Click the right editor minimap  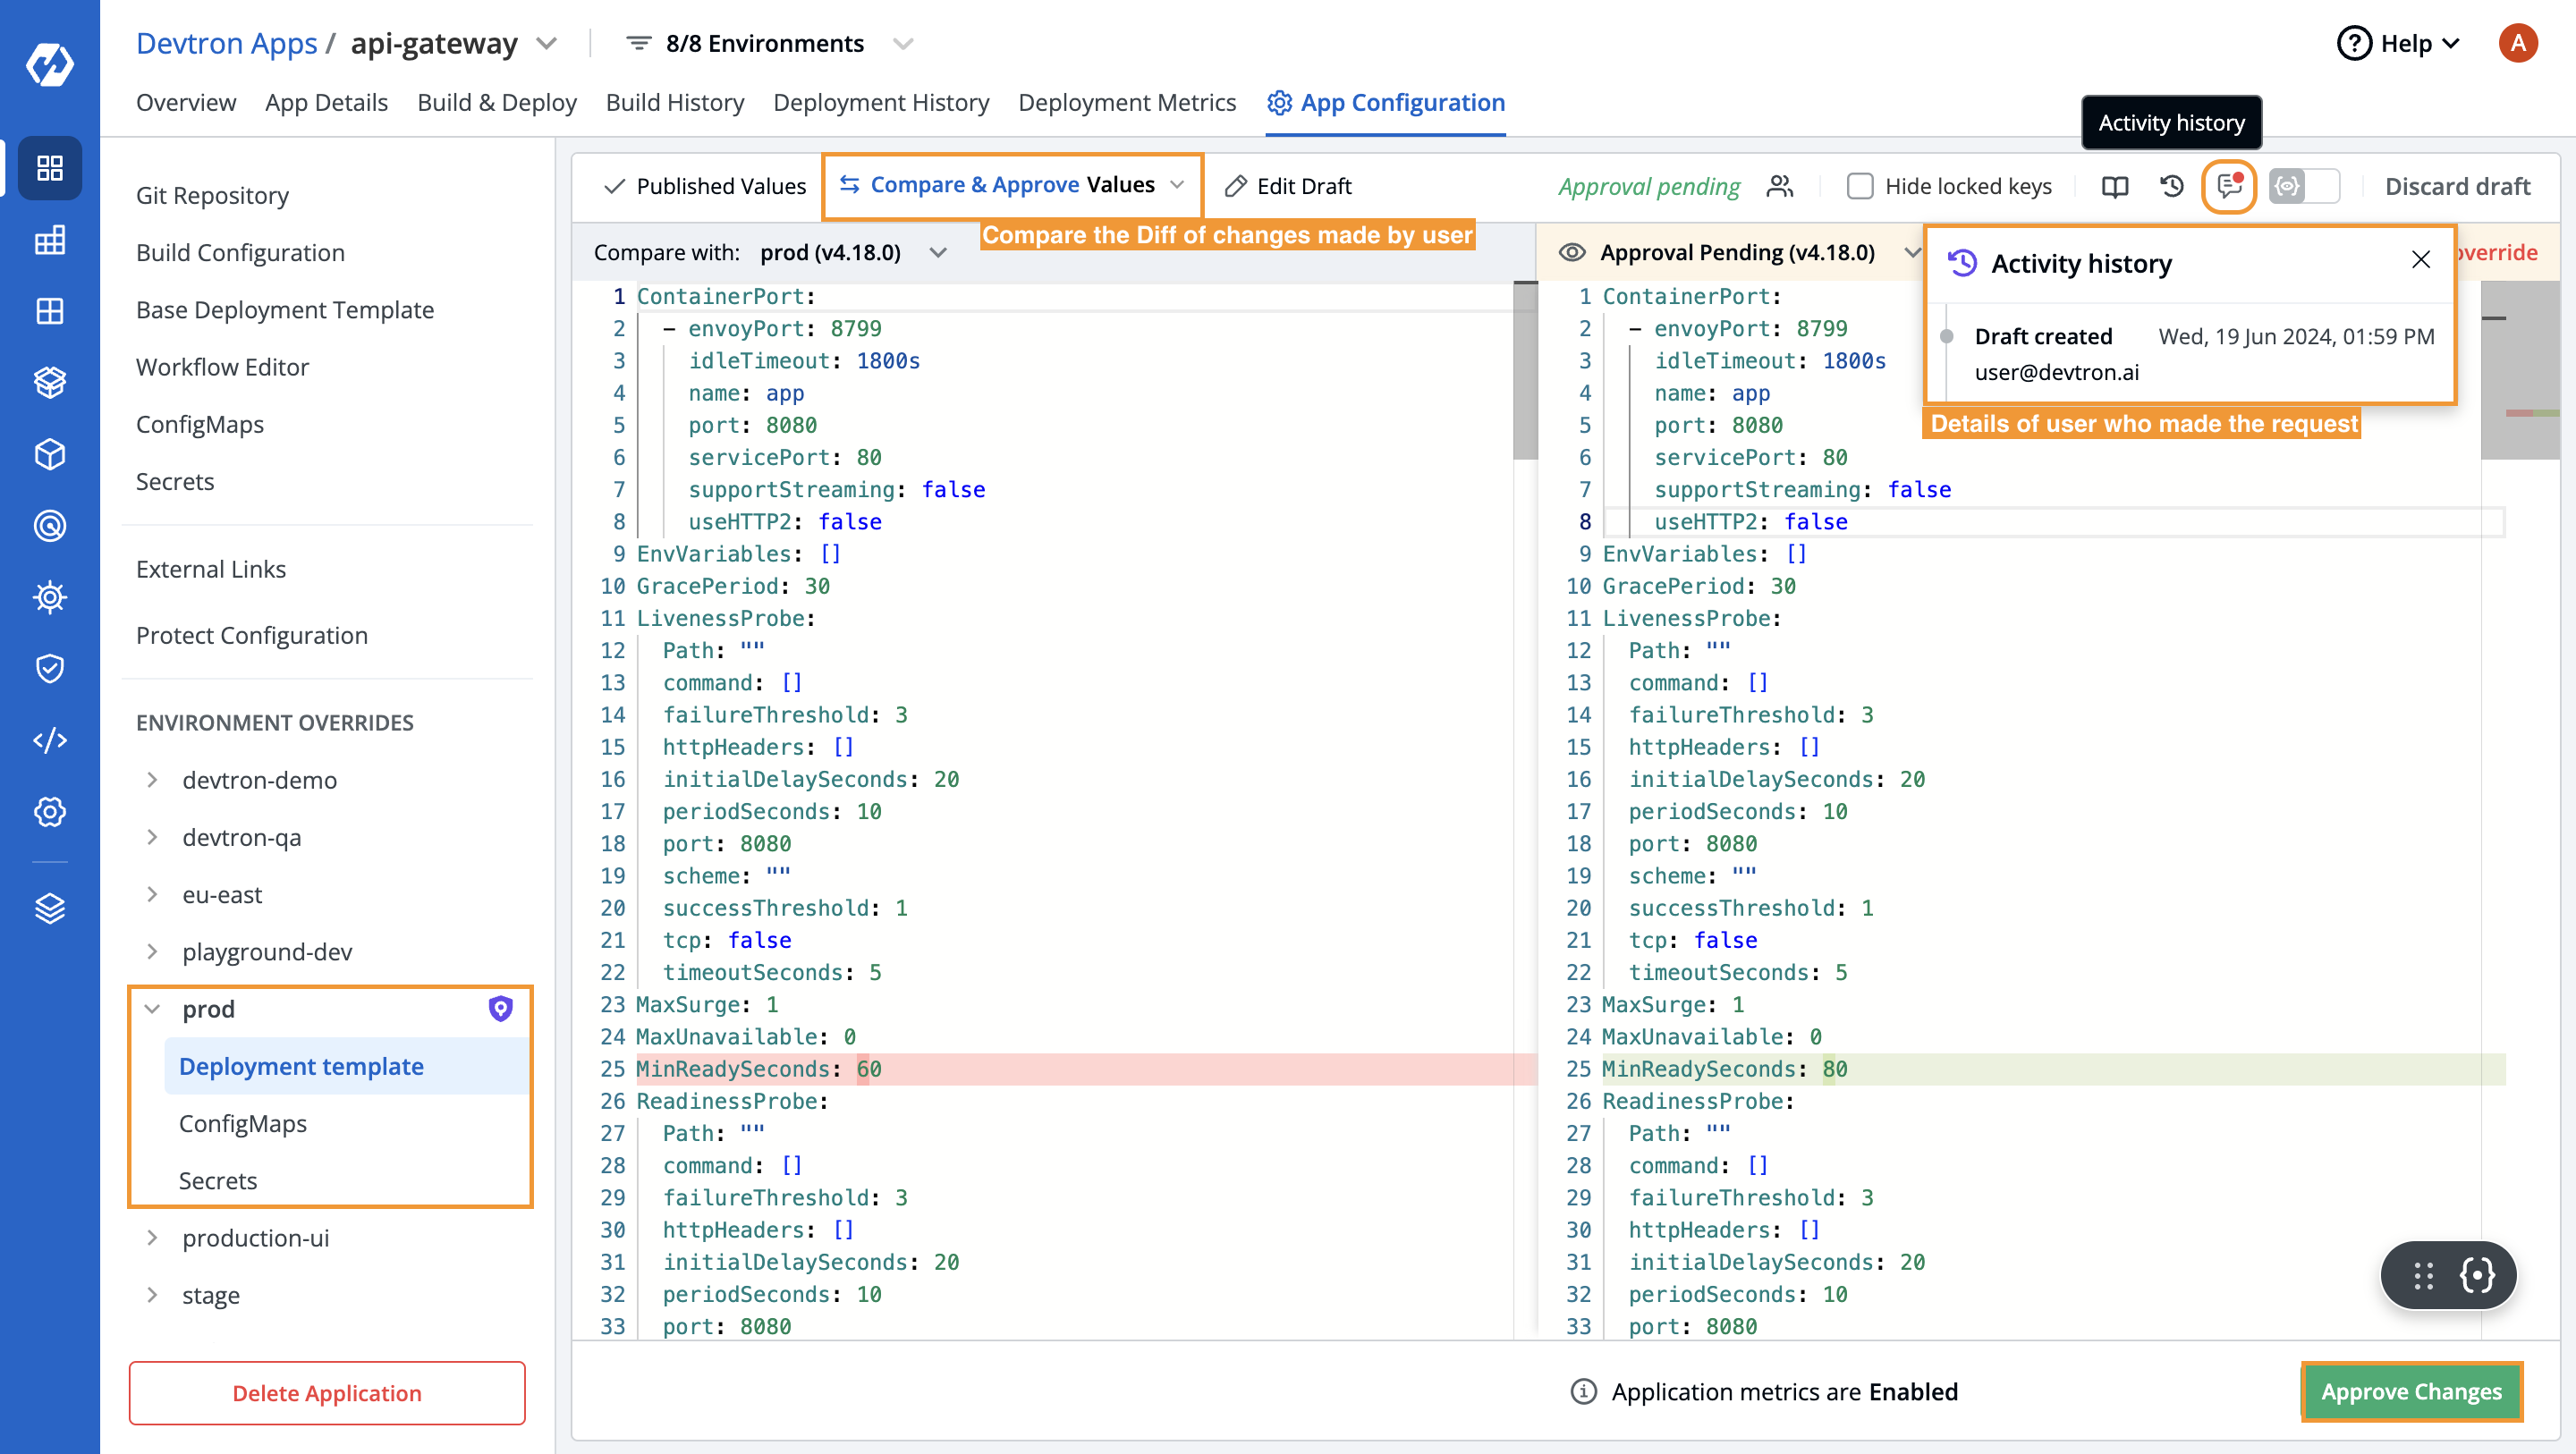[x=2519, y=370]
